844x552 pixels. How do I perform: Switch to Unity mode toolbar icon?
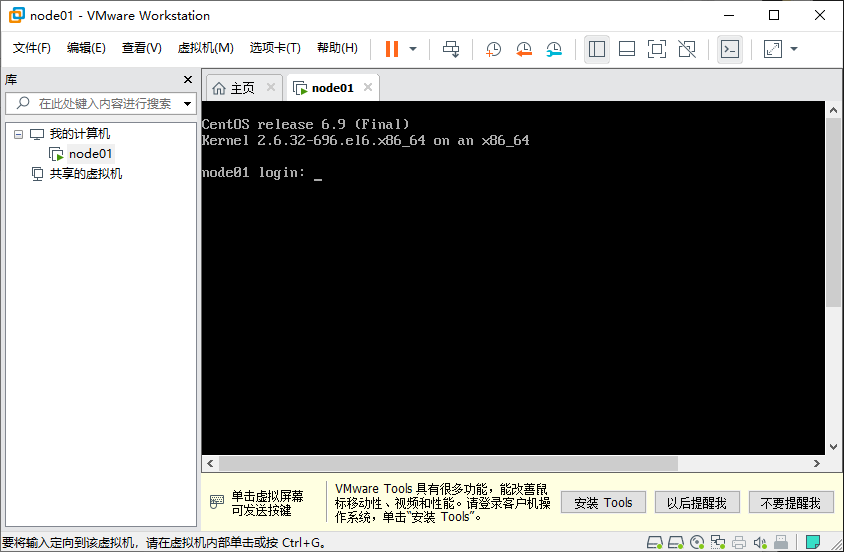687,49
